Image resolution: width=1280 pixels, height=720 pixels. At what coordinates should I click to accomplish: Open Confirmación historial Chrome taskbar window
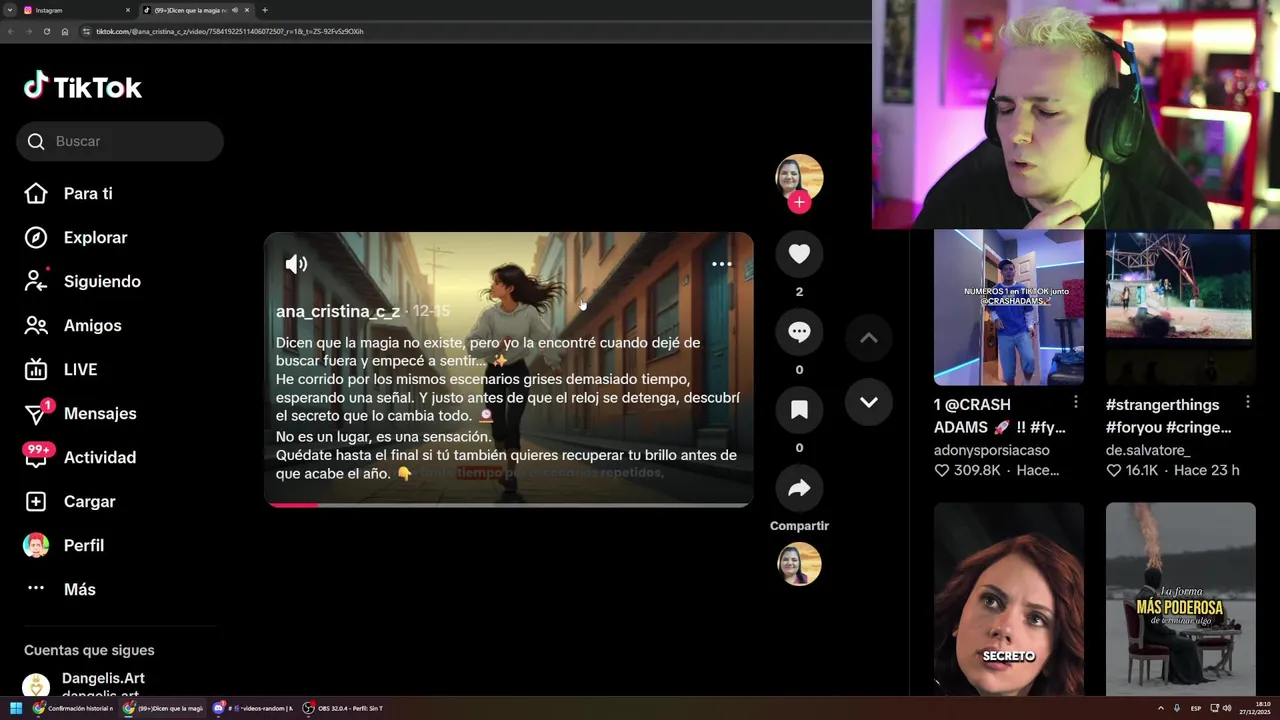(x=73, y=708)
